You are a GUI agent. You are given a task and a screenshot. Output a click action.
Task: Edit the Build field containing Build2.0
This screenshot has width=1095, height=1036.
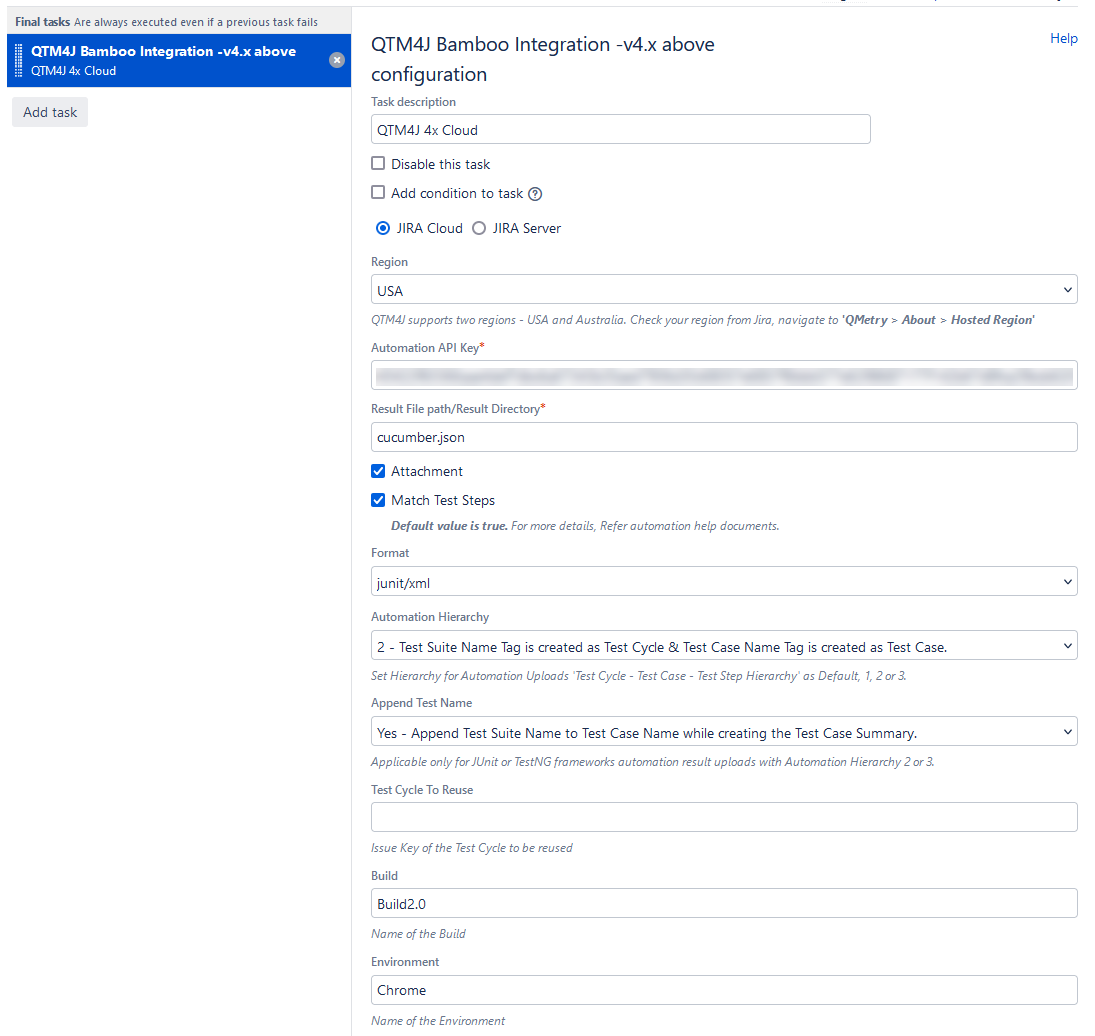click(723, 903)
